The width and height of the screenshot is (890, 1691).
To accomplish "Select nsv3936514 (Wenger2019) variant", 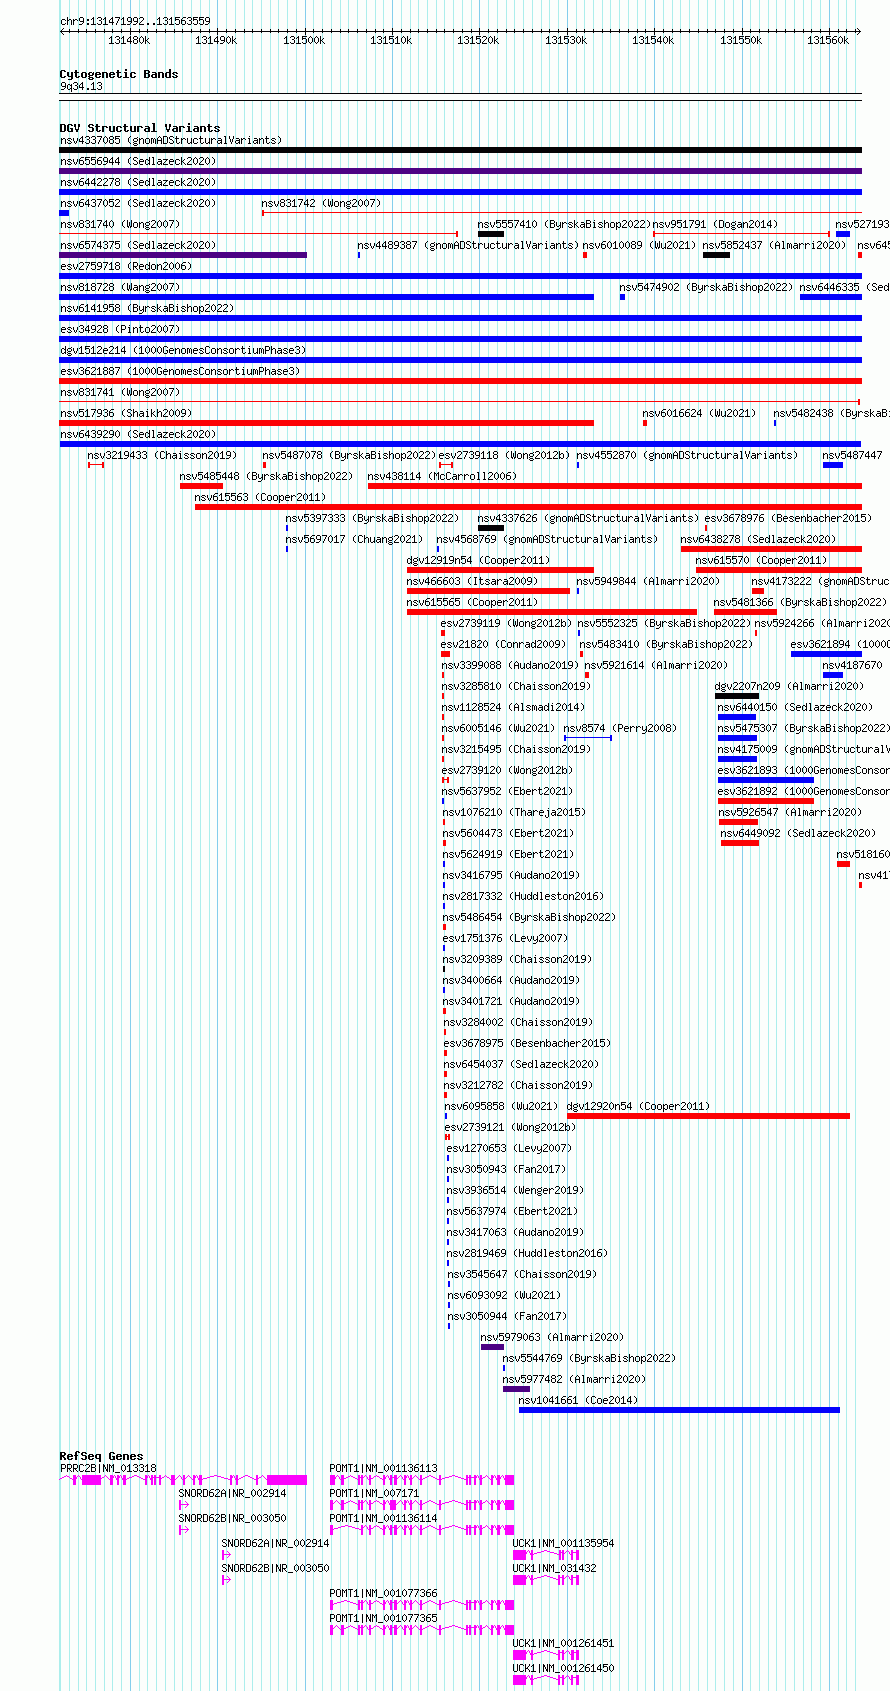I will (515, 1190).
